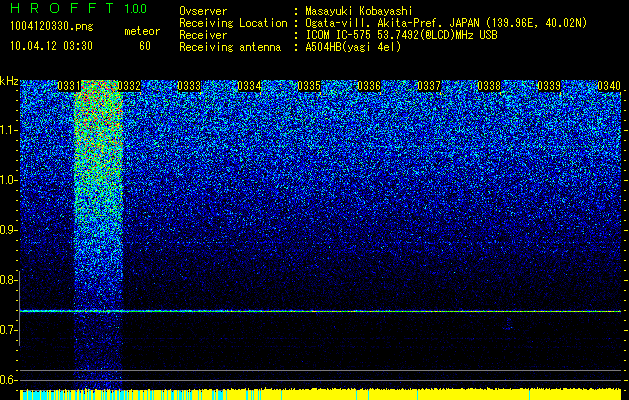
Task: Click the Receiver field label
Action: 203,35
